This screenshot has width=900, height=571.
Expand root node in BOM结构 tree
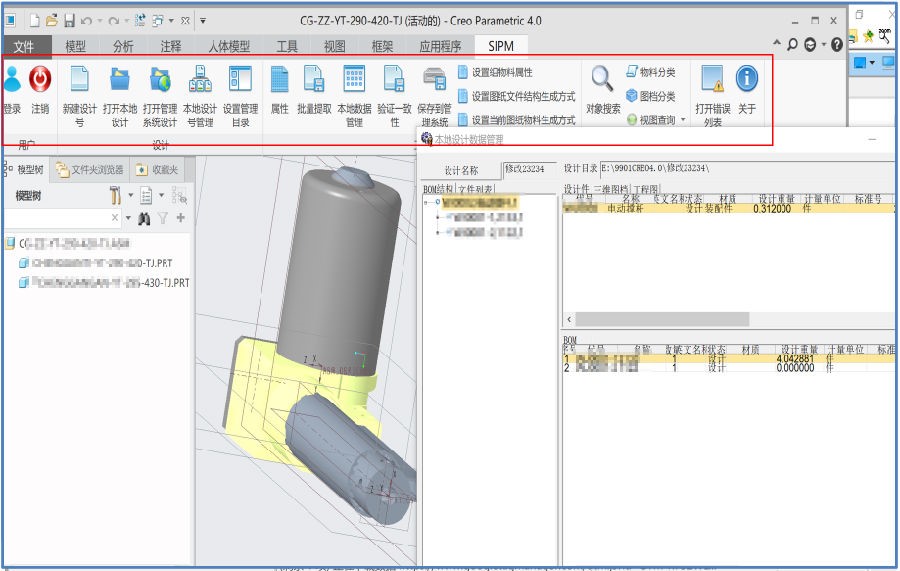click(426, 202)
